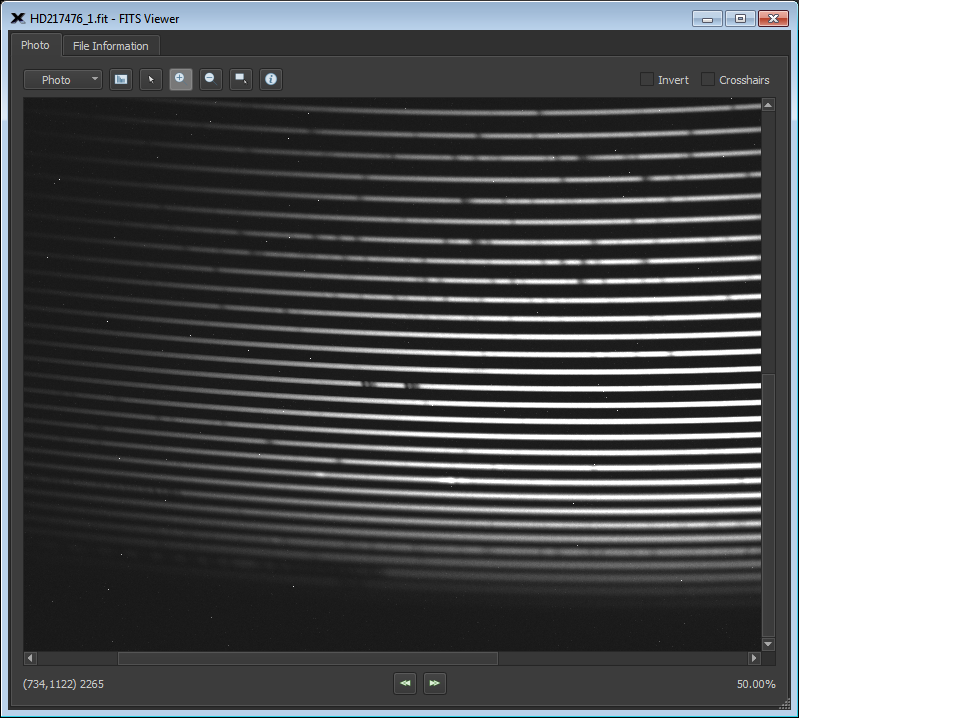The height and width of the screenshot is (718, 960).
Task: Go to the previous image
Action: click(x=405, y=683)
